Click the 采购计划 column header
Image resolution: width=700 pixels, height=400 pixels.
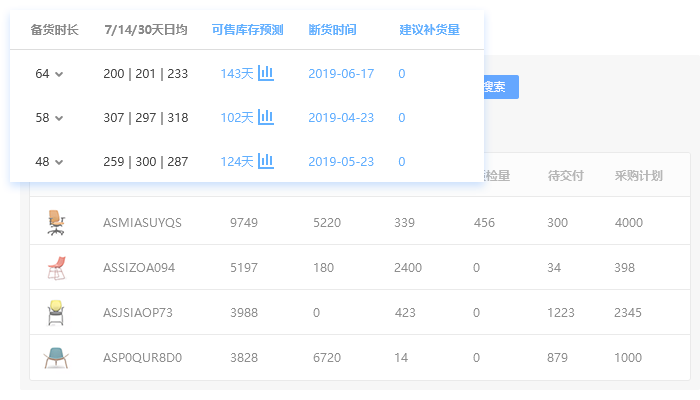click(638, 176)
